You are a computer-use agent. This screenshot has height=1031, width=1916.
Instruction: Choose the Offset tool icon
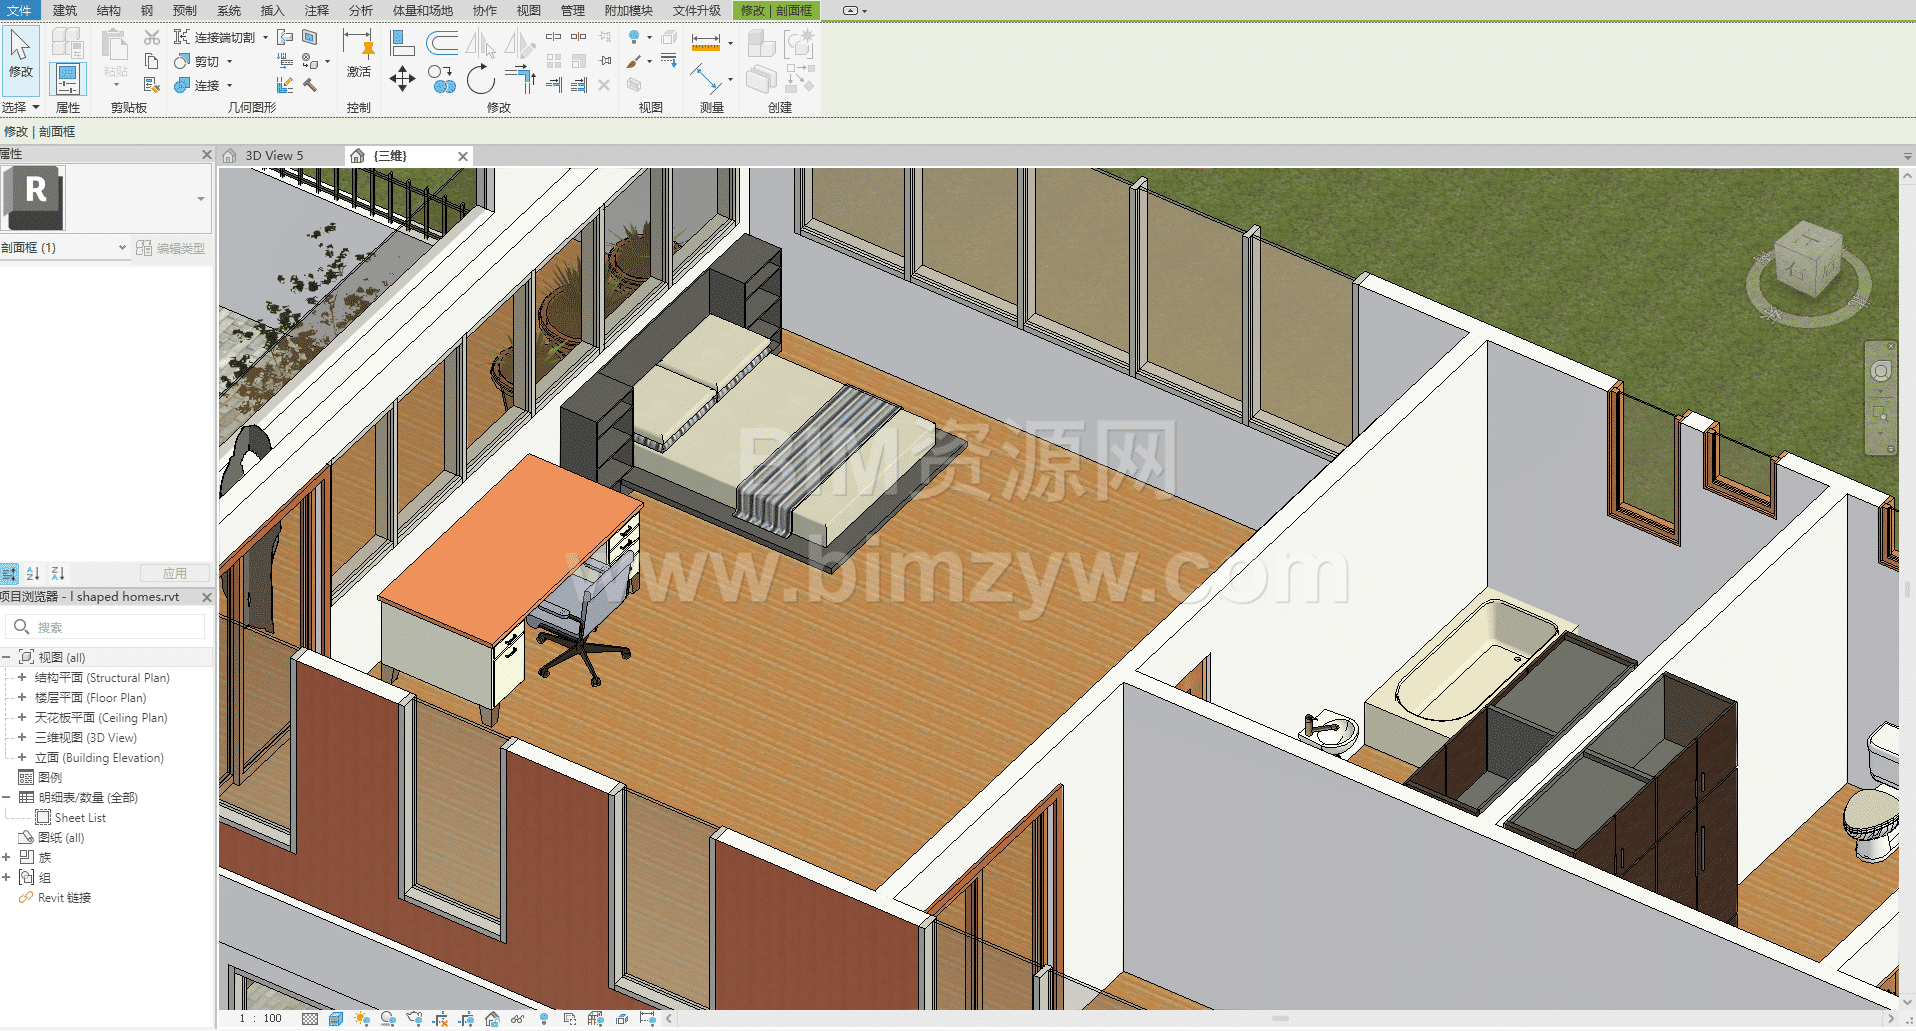click(x=441, y=43)
